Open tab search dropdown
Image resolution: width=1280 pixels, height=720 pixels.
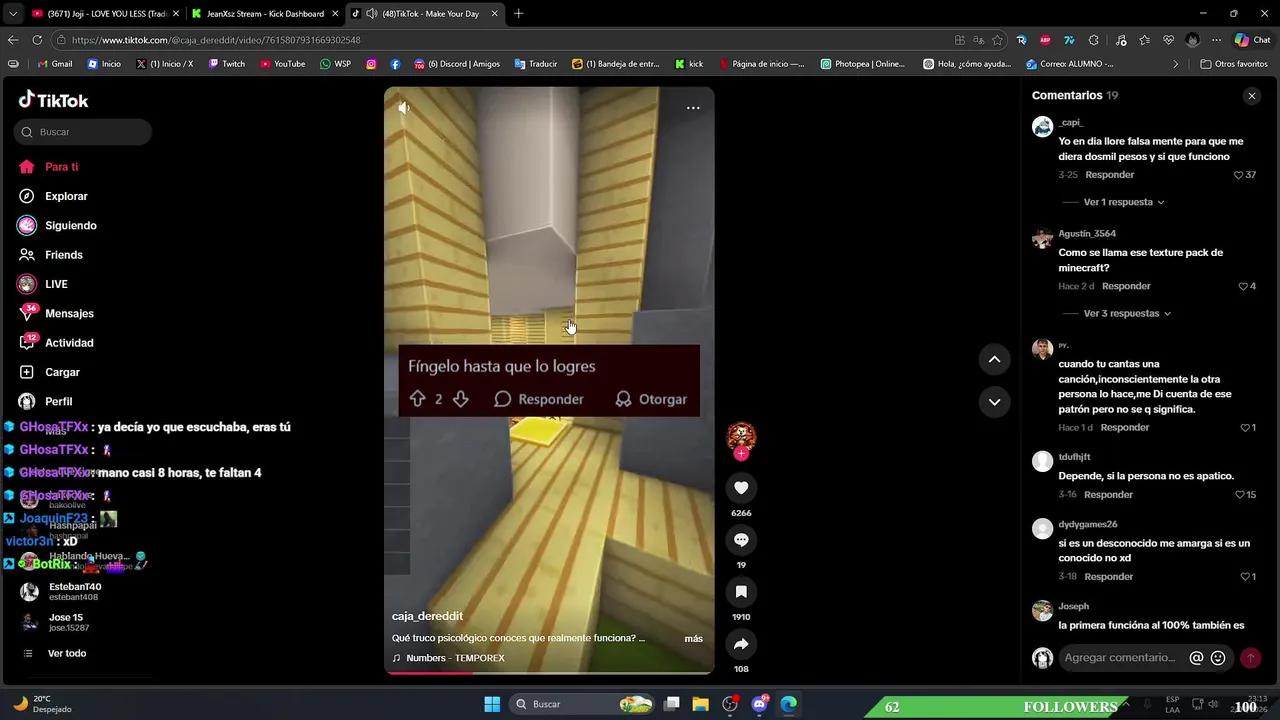tap(12, 14)
